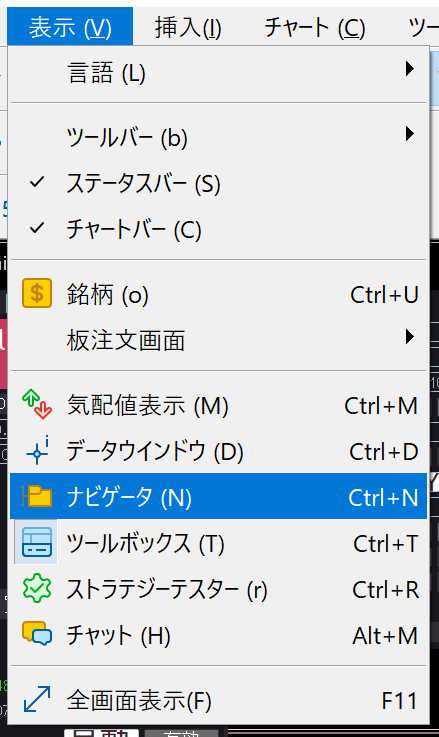The image size is (439, 737).
Task: Click the ナビゲータ folder icon
Action: [x=37, y=496]
